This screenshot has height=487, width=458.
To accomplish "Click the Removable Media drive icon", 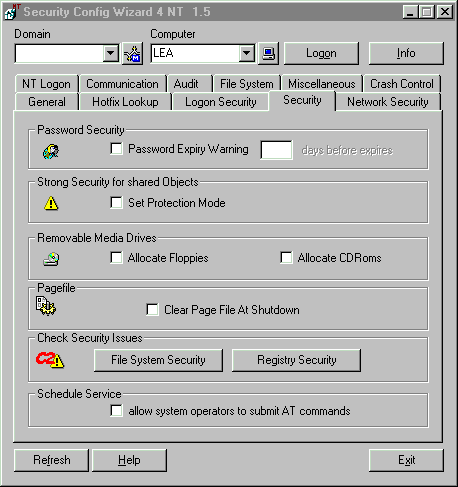I will pyautogui.click(x=51, y=259).
